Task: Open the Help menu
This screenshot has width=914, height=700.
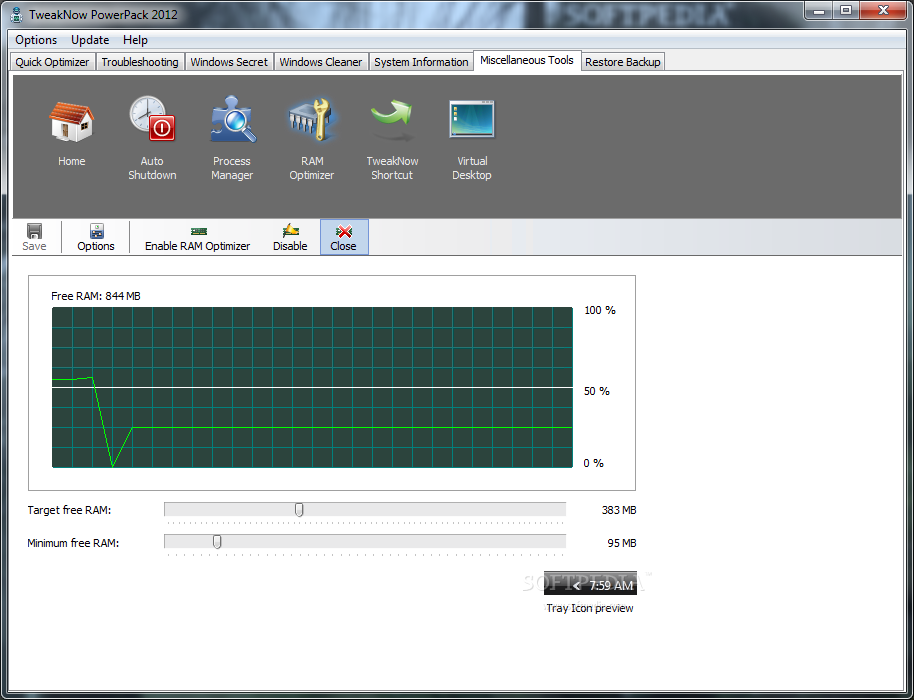Action: 135,40
